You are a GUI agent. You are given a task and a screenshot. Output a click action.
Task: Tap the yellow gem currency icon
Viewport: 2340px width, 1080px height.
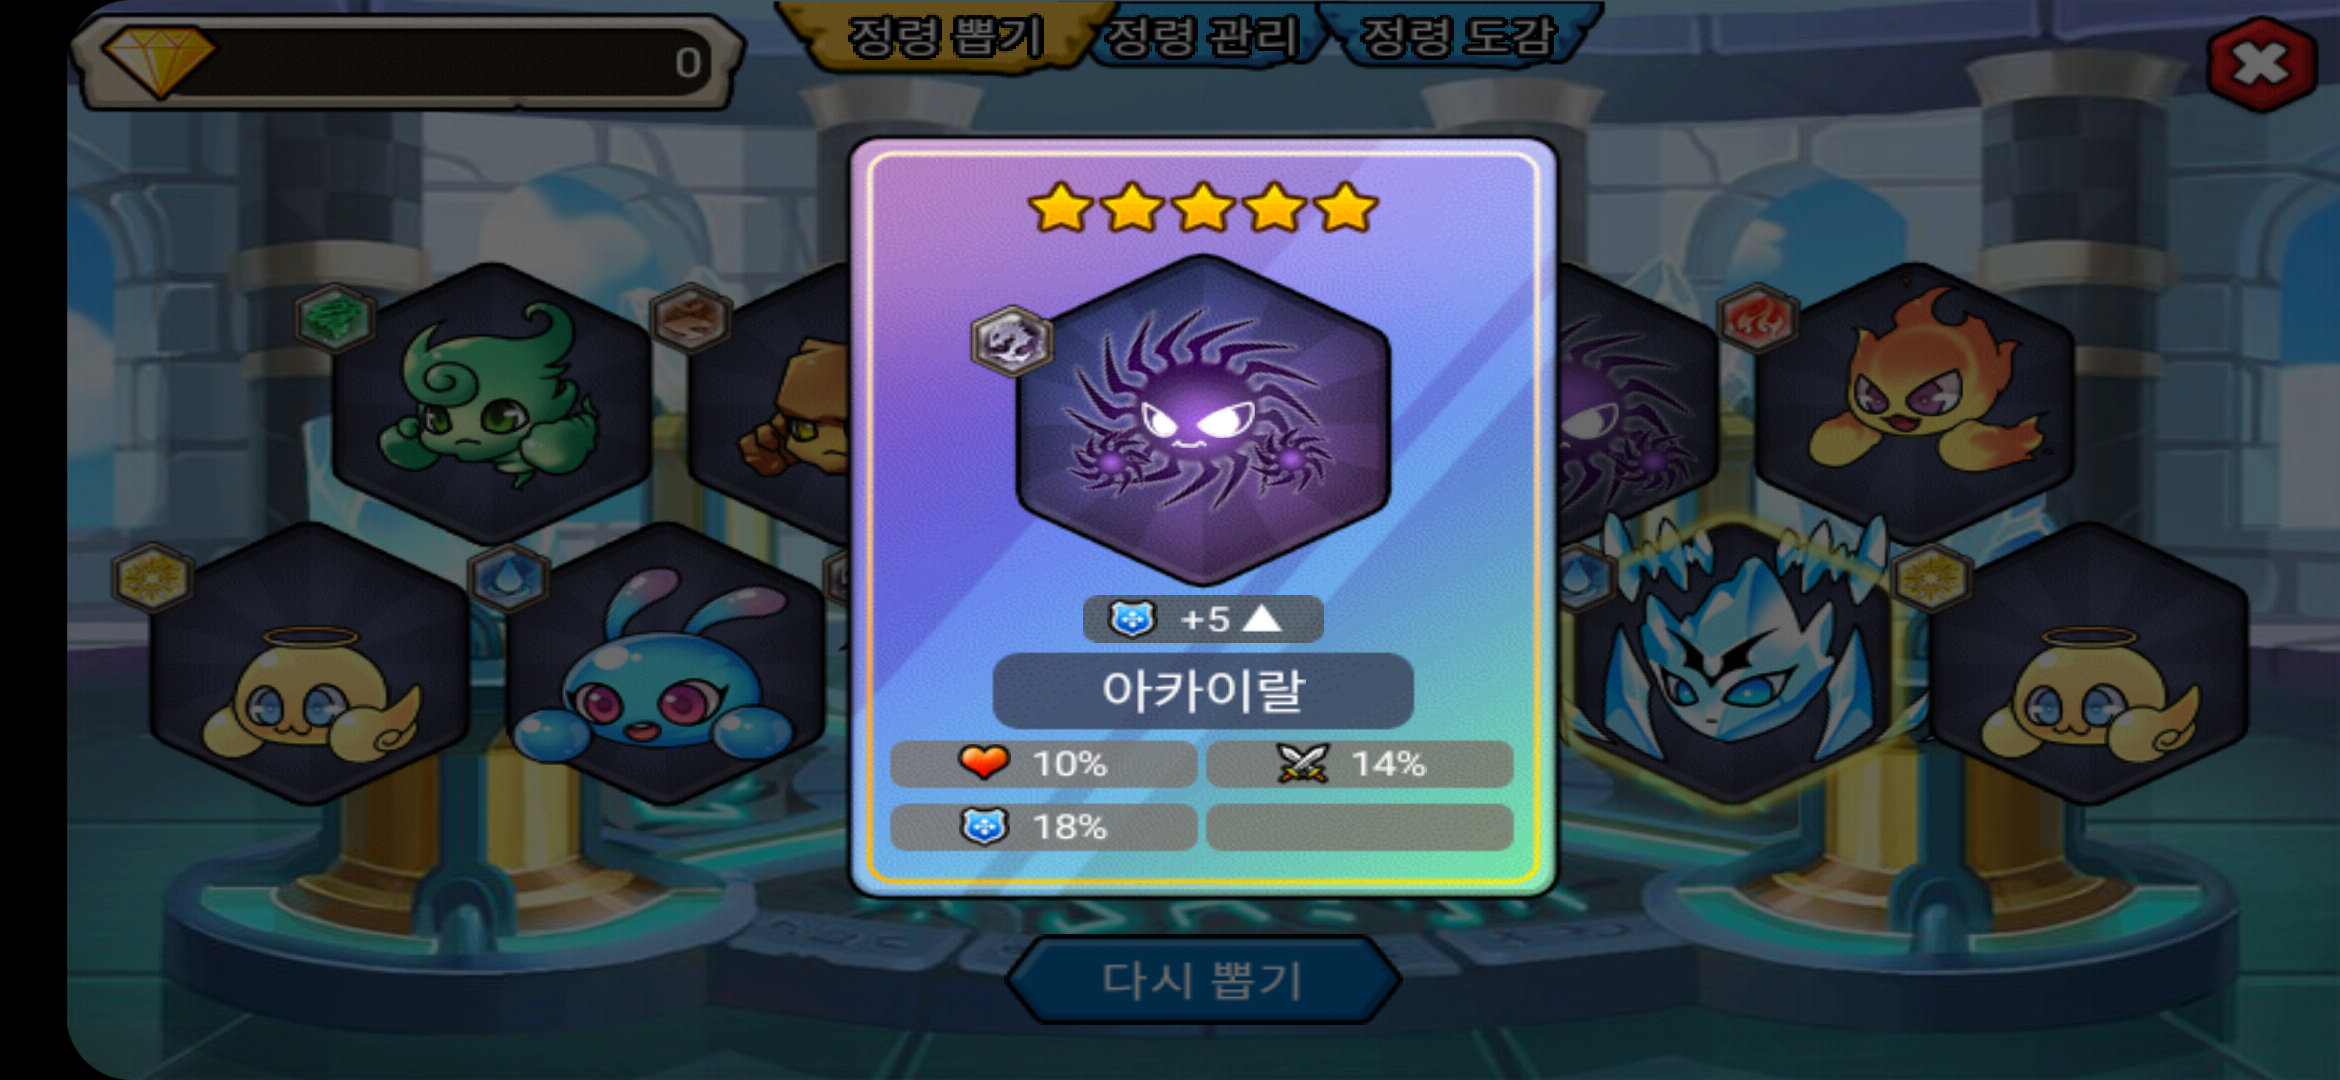coord(159,60)
